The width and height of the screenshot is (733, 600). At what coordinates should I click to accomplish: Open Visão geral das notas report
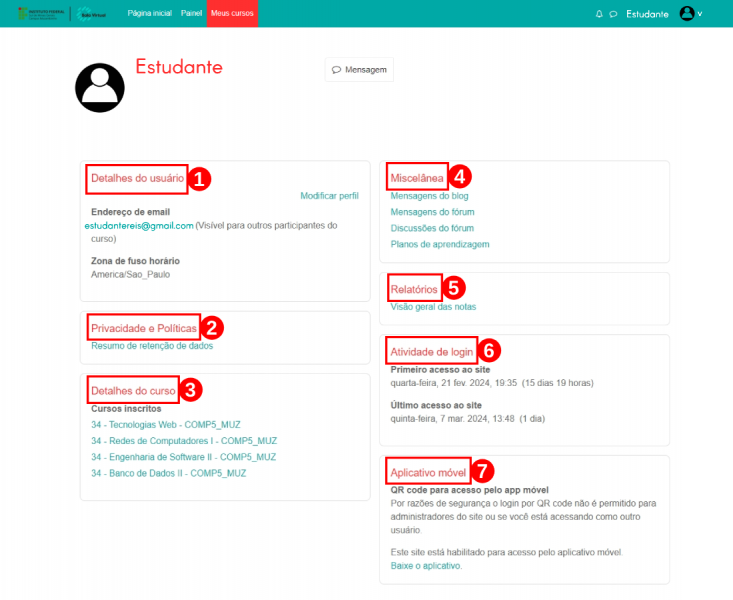tap(433, 307)
